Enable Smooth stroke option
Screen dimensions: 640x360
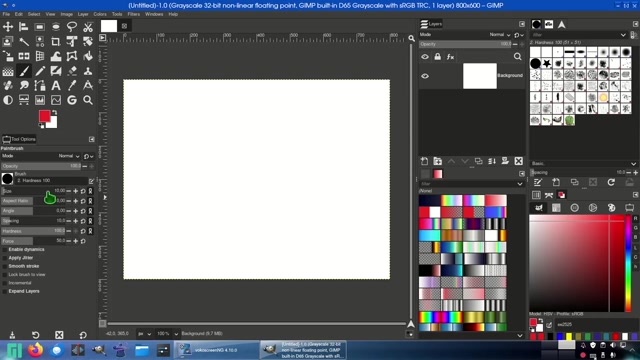(4, 266)
